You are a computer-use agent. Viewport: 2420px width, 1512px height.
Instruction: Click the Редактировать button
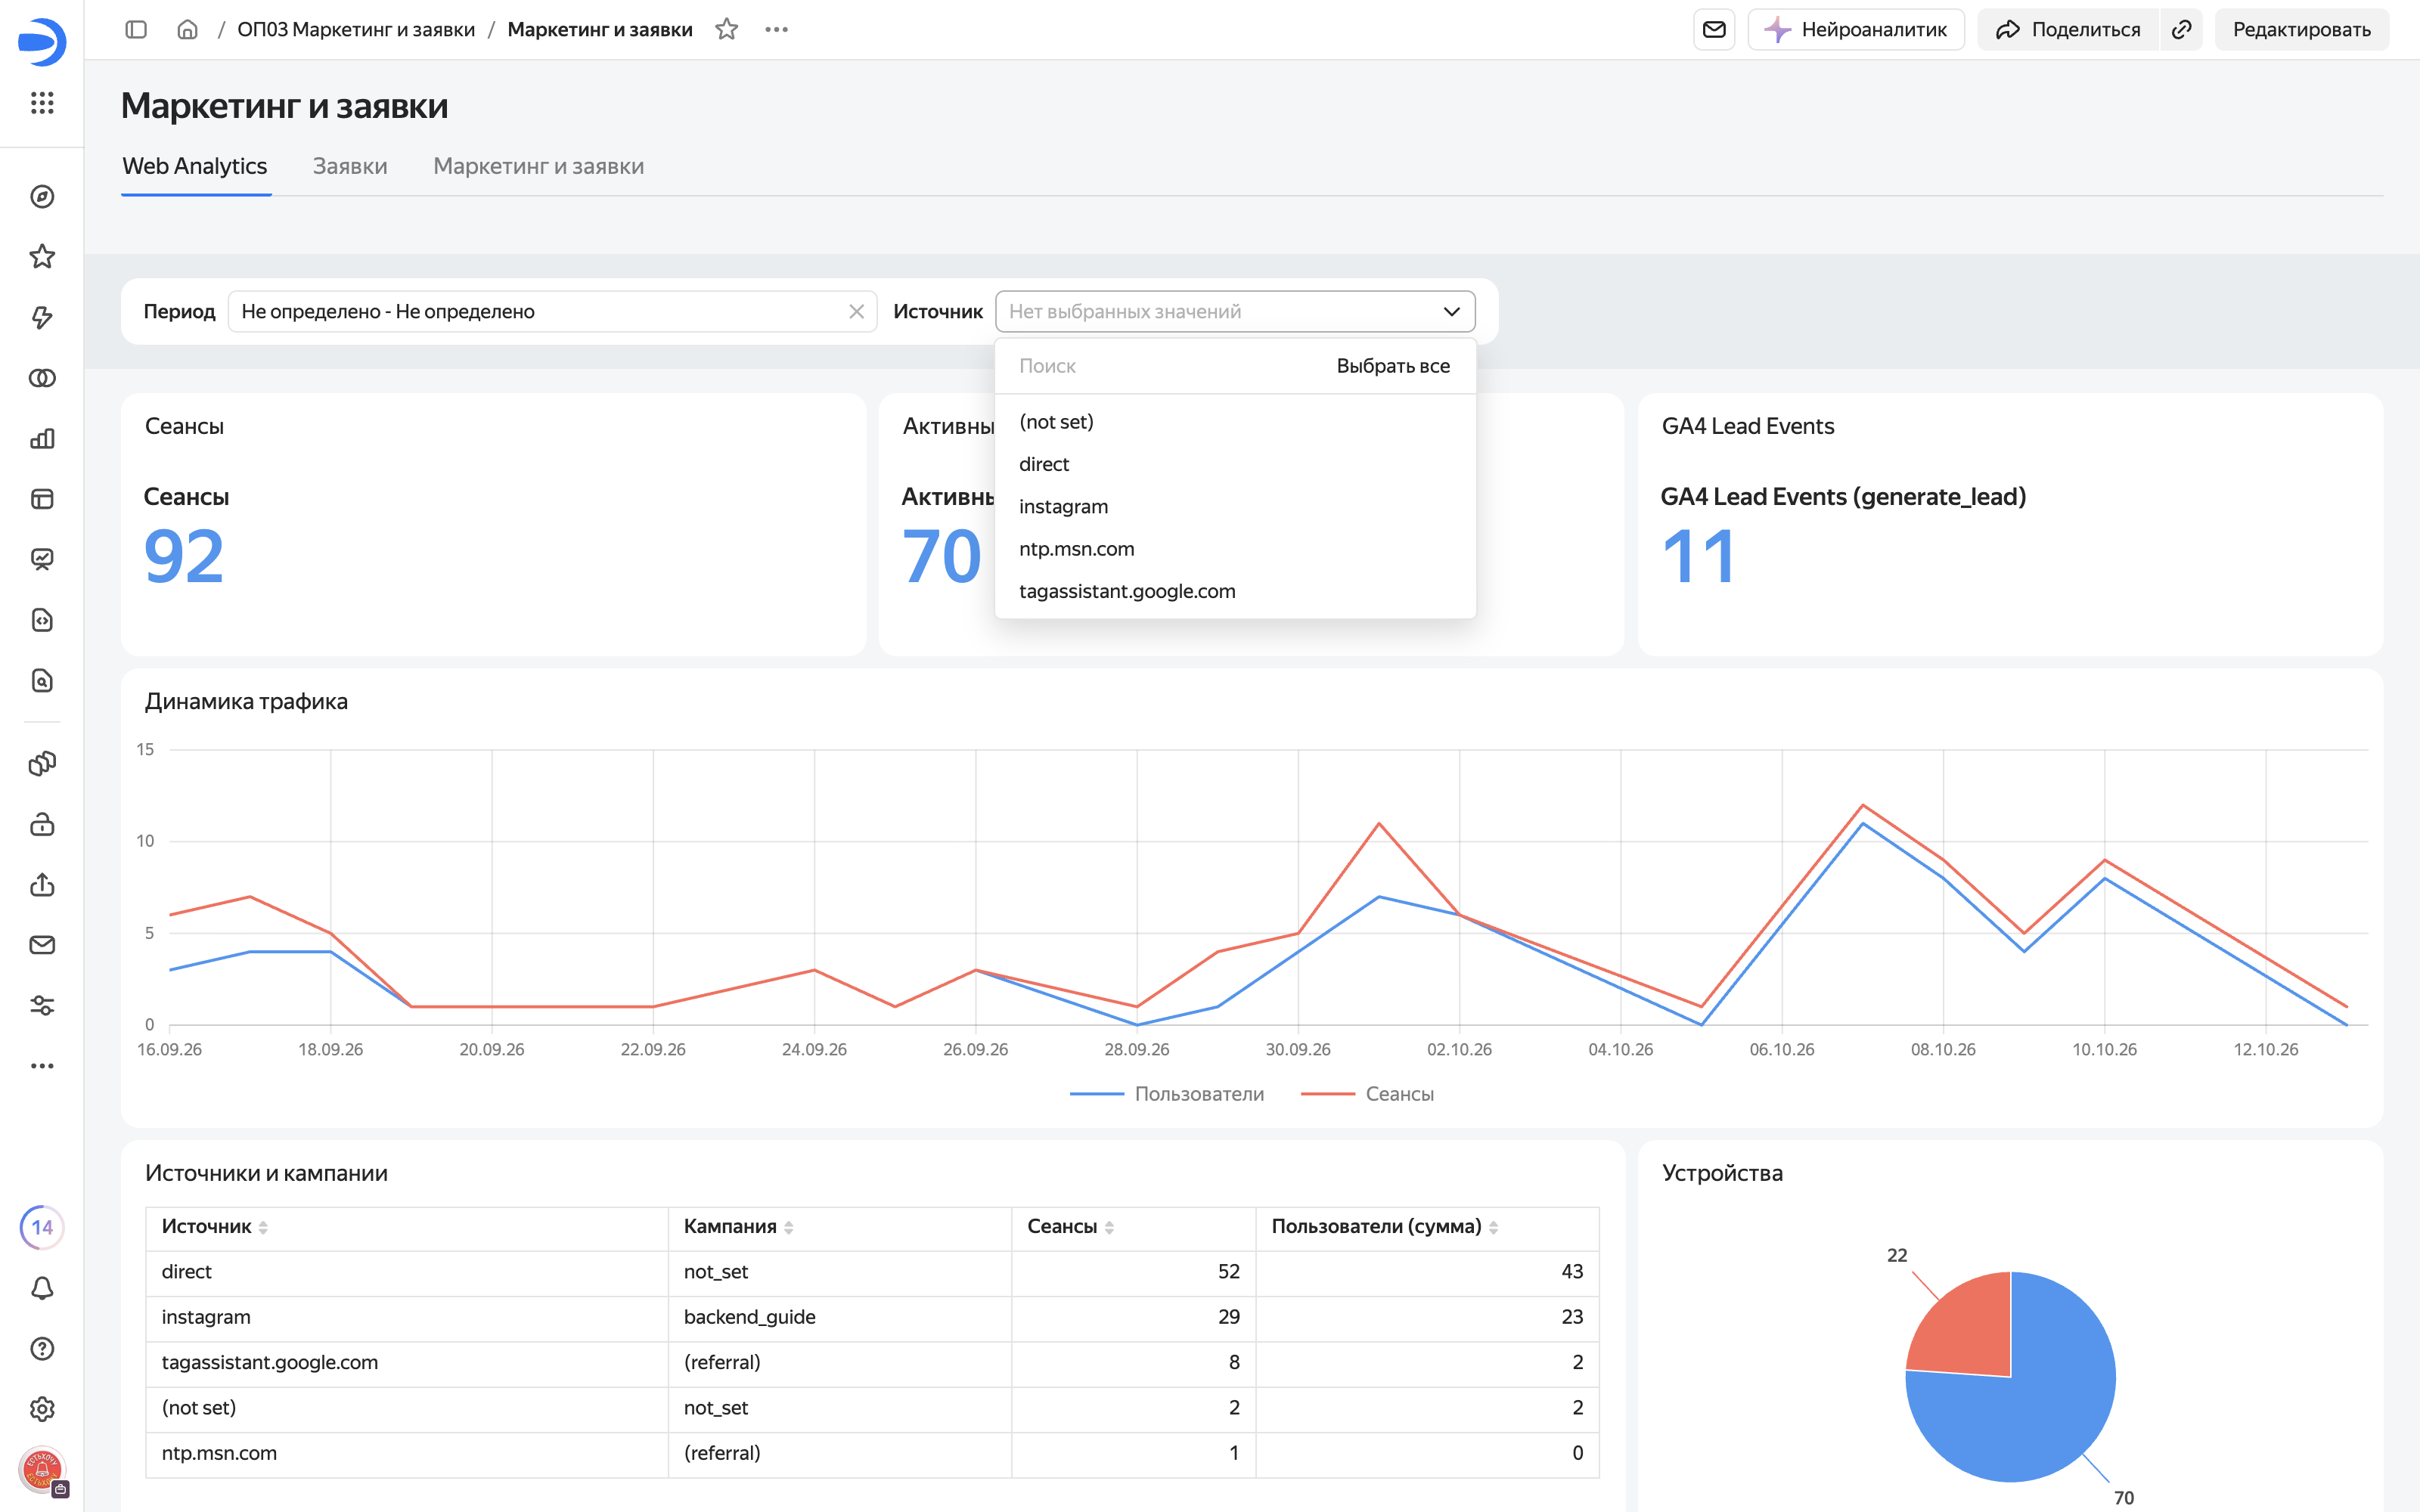[2301, 30]
